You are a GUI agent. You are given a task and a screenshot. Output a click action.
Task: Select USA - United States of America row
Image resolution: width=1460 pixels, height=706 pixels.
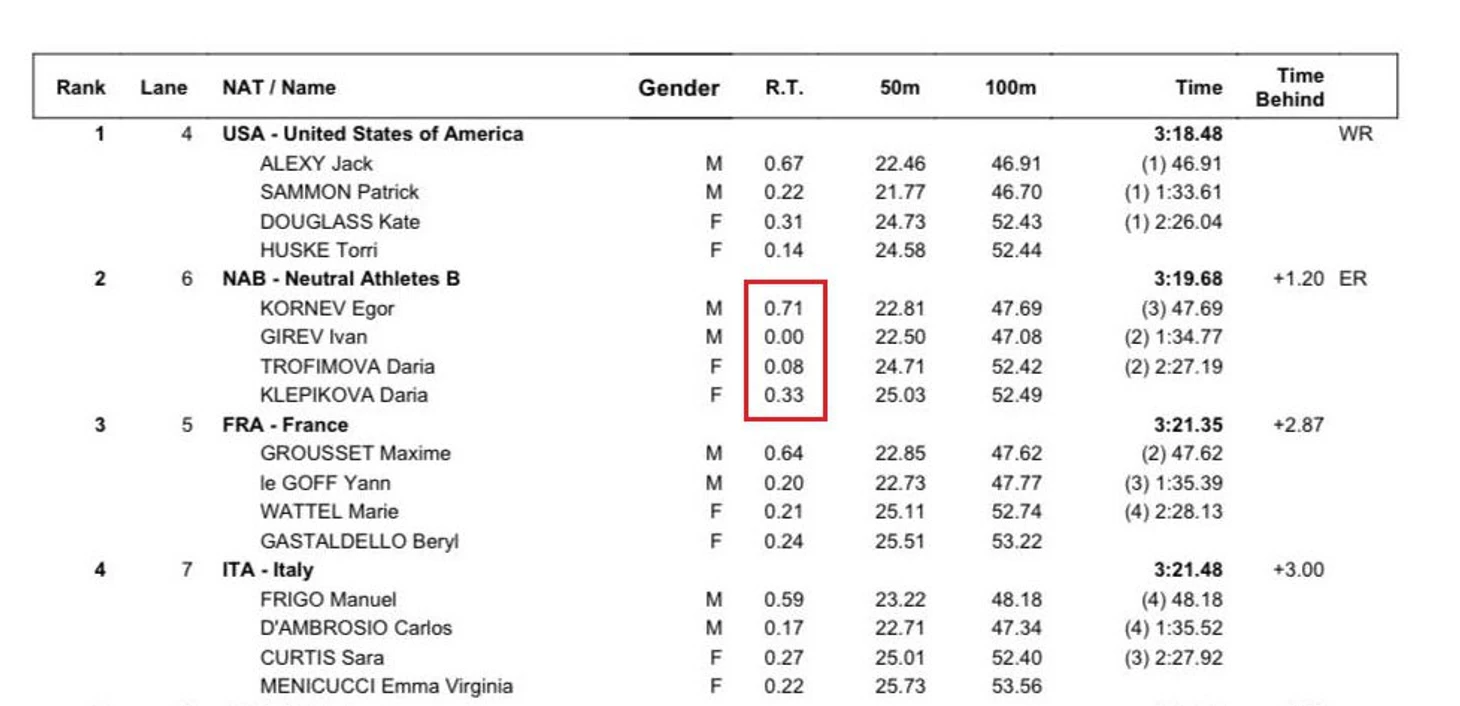coord(372,134)
